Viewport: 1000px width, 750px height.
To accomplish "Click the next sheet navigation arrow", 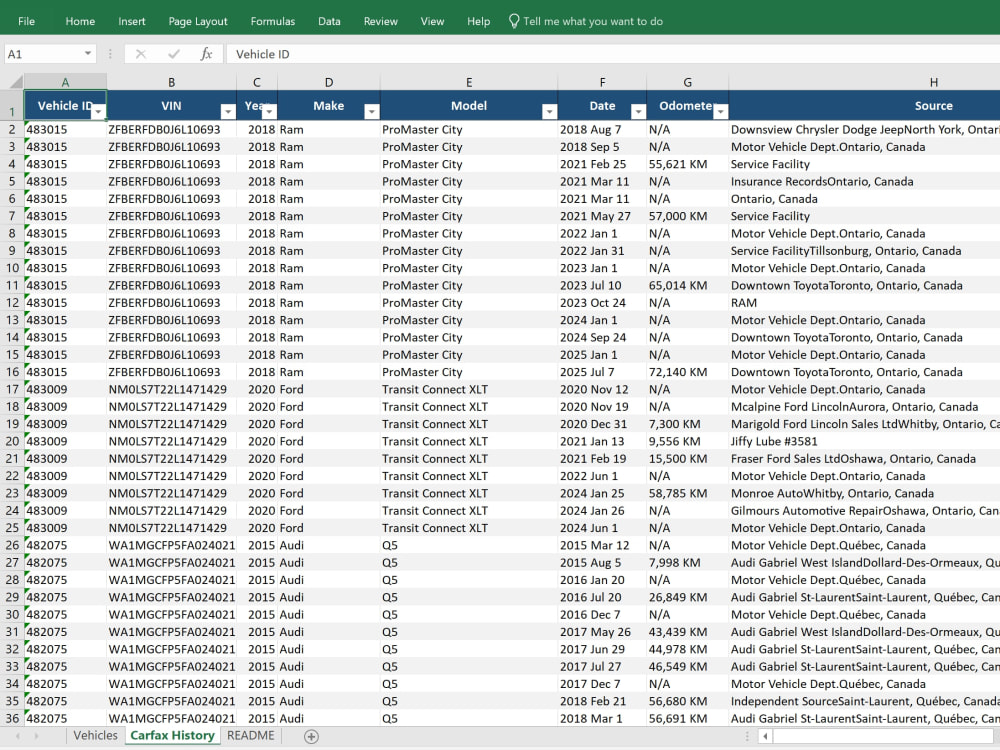I will point(36,737).
